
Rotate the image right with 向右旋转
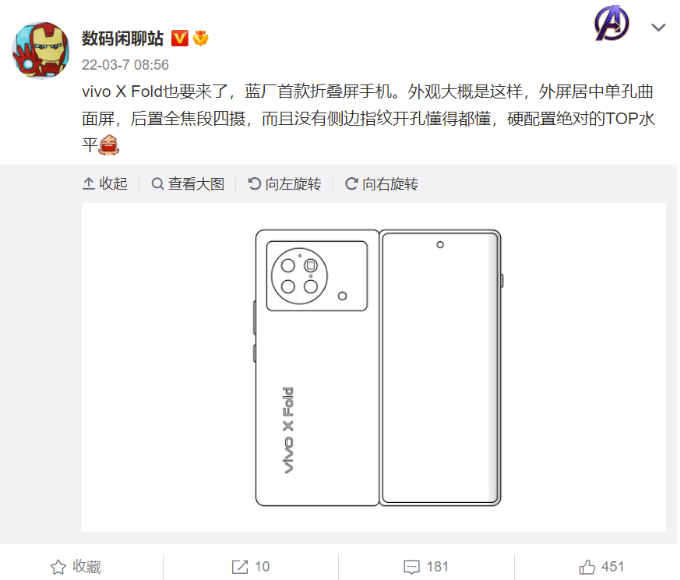coord(382,184)
